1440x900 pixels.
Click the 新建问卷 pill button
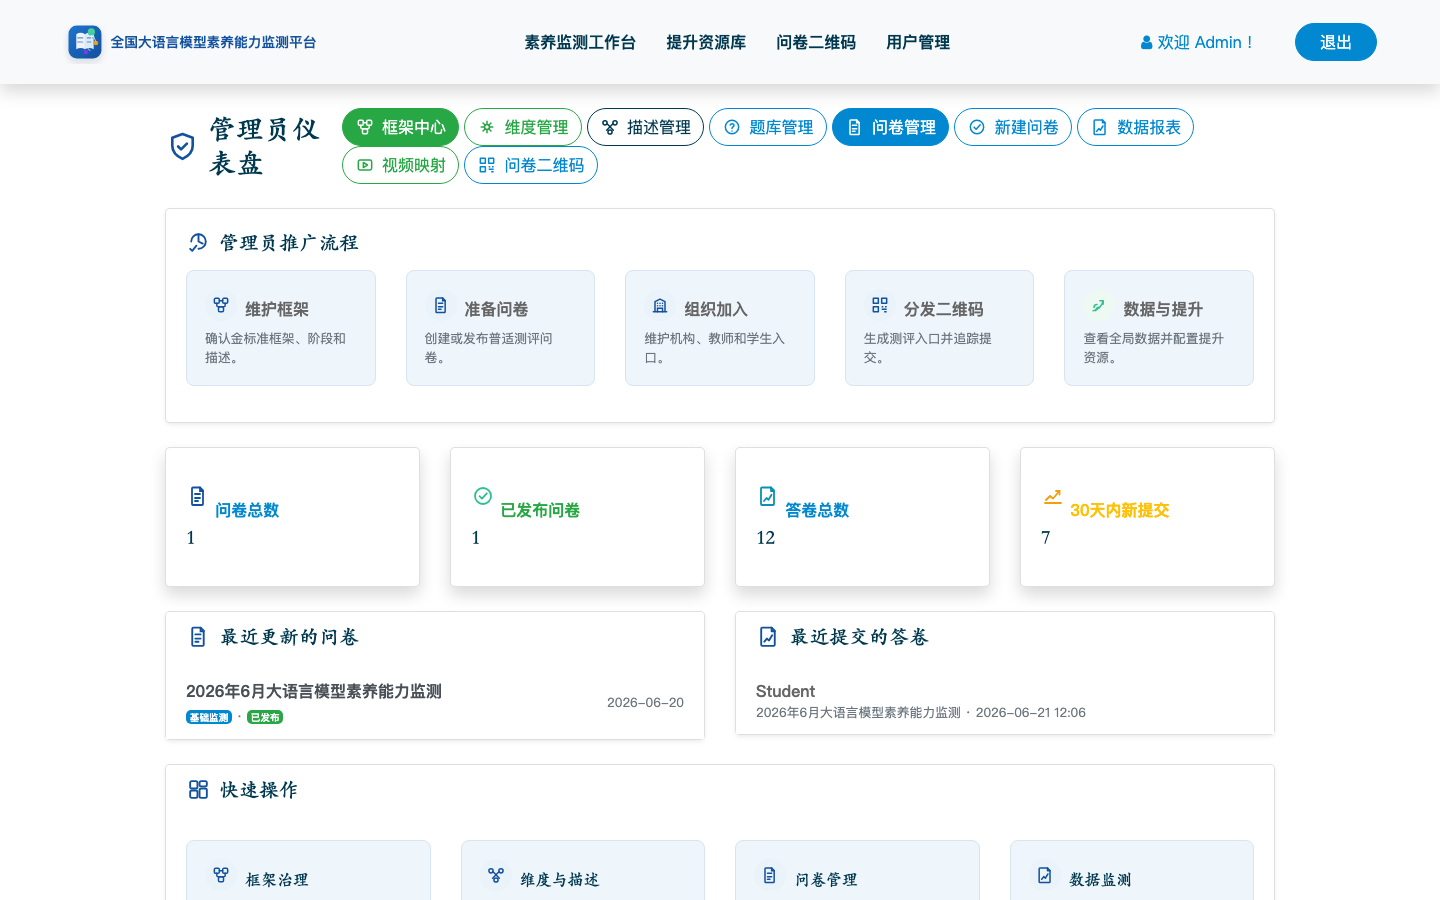tap(1013, 127)
